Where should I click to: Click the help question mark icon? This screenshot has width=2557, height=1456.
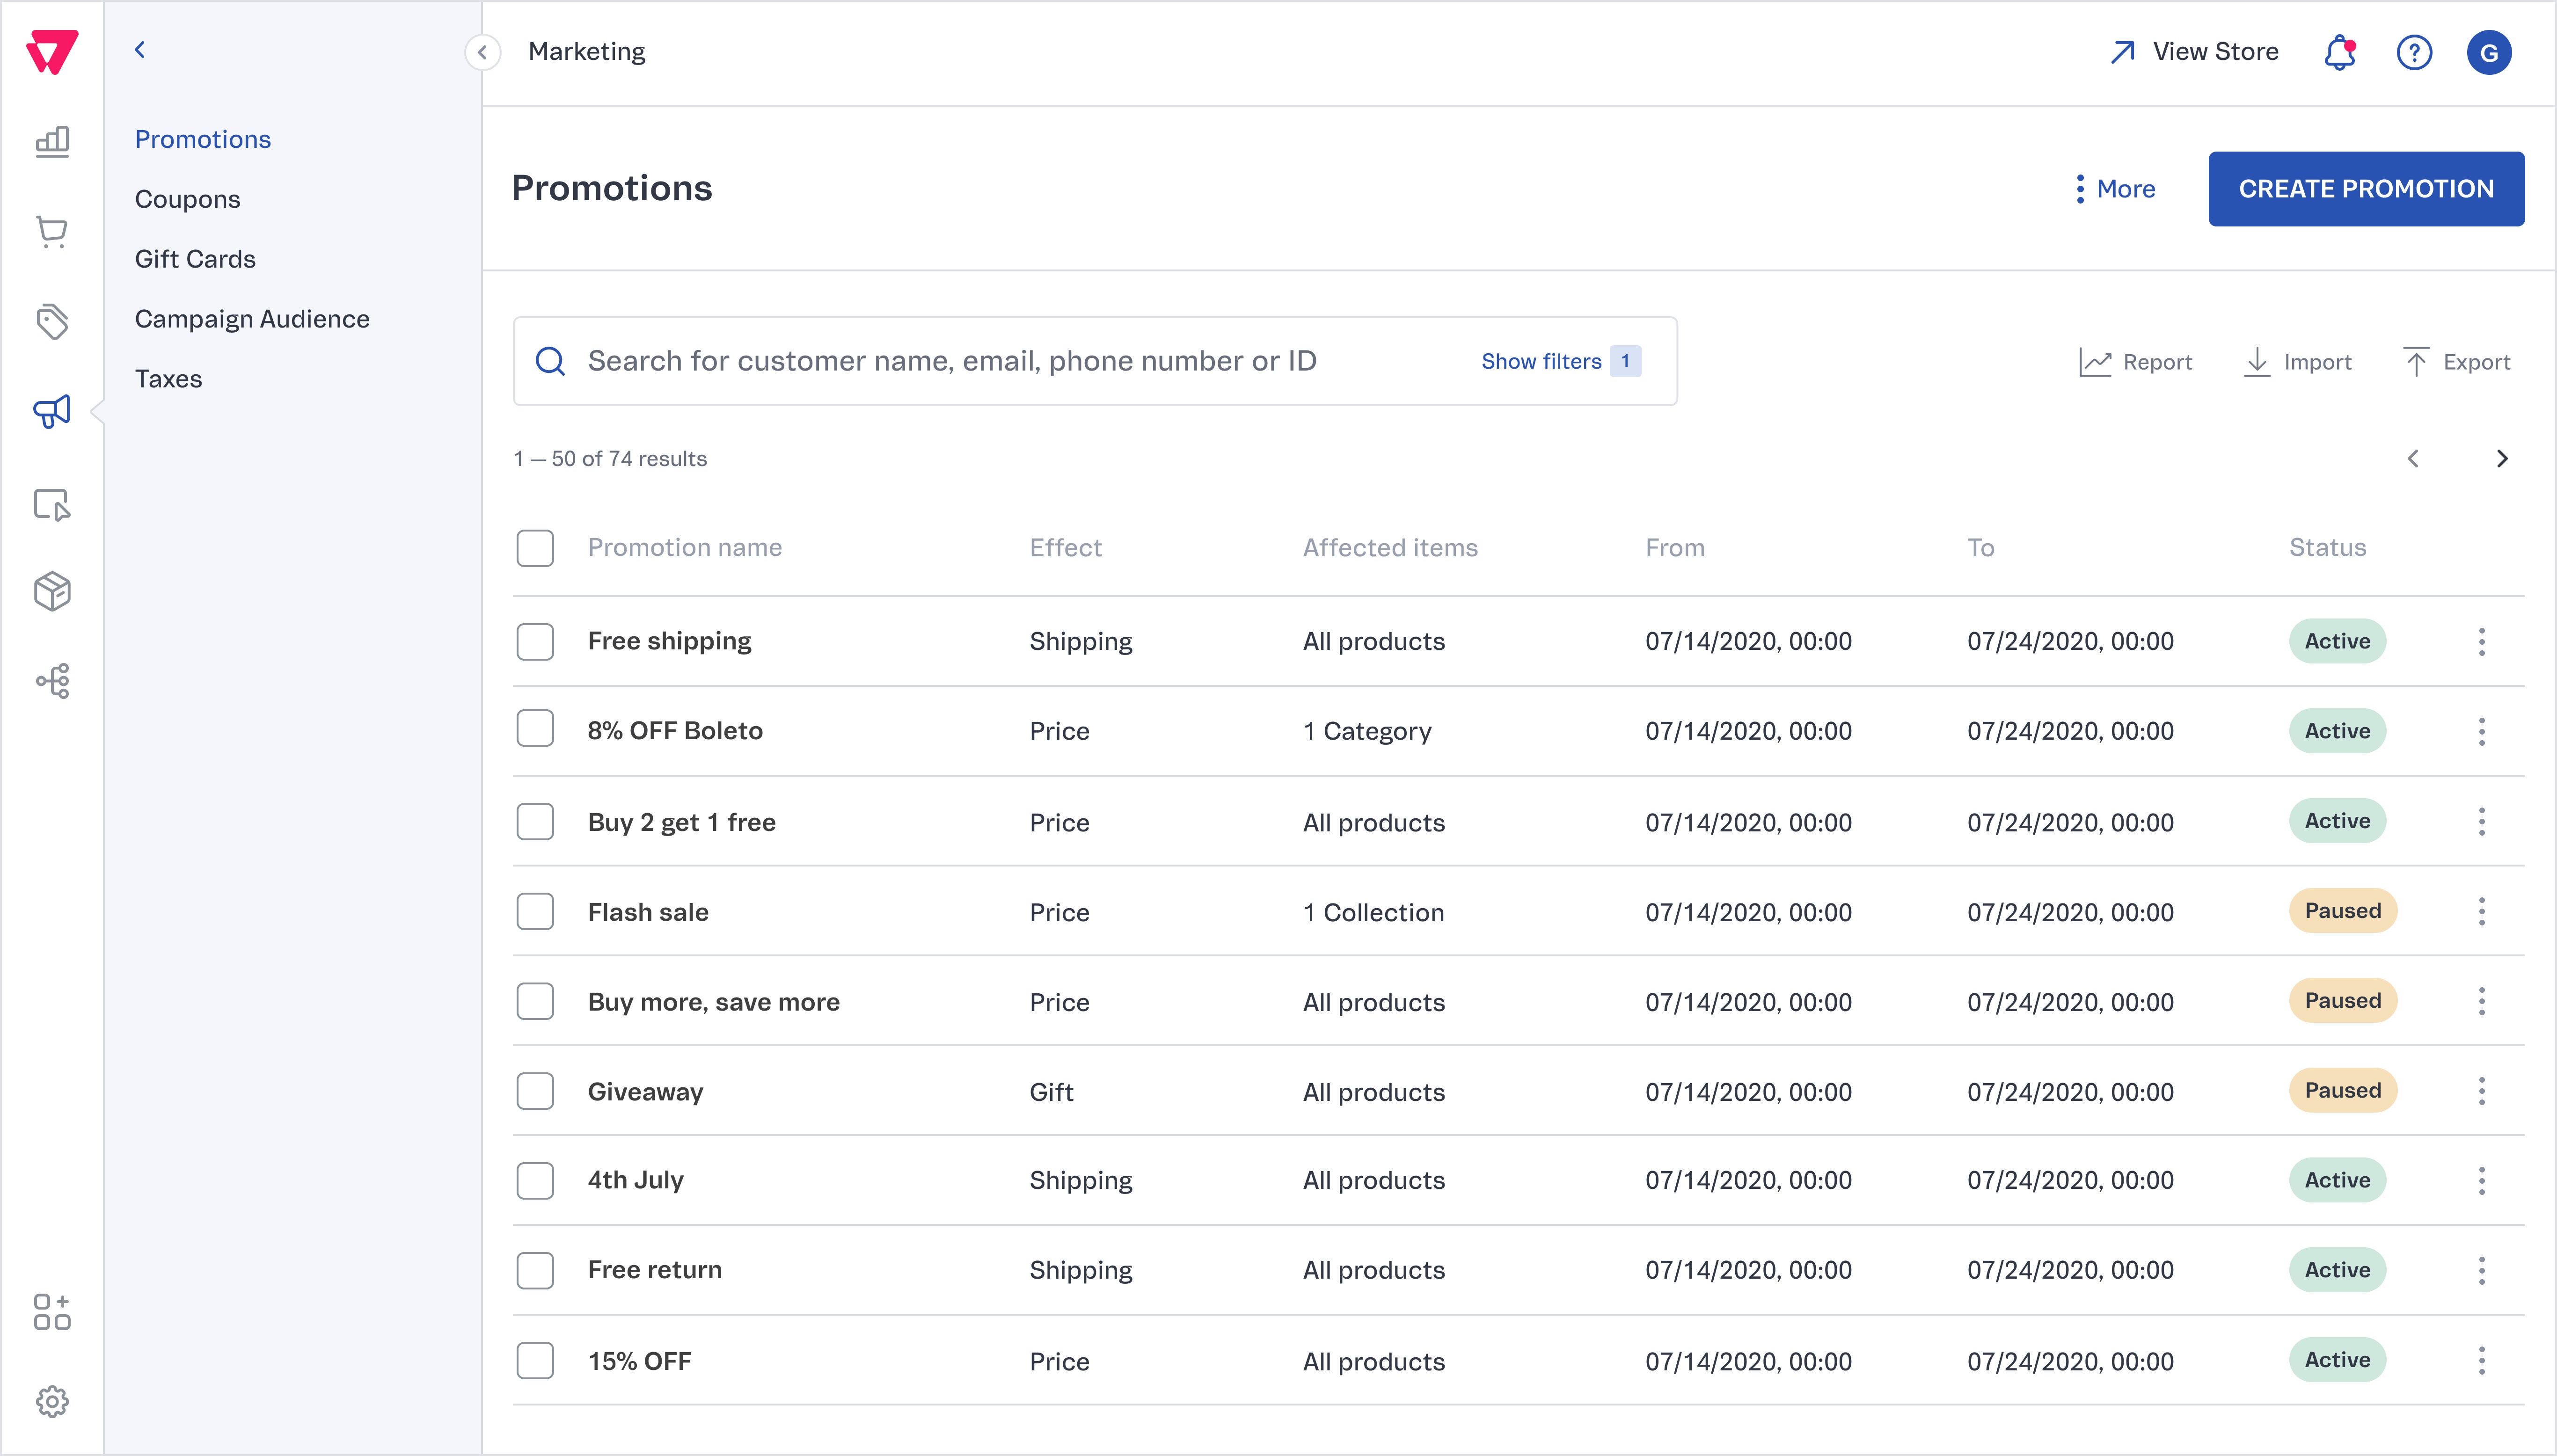[x=2414, y=52]
